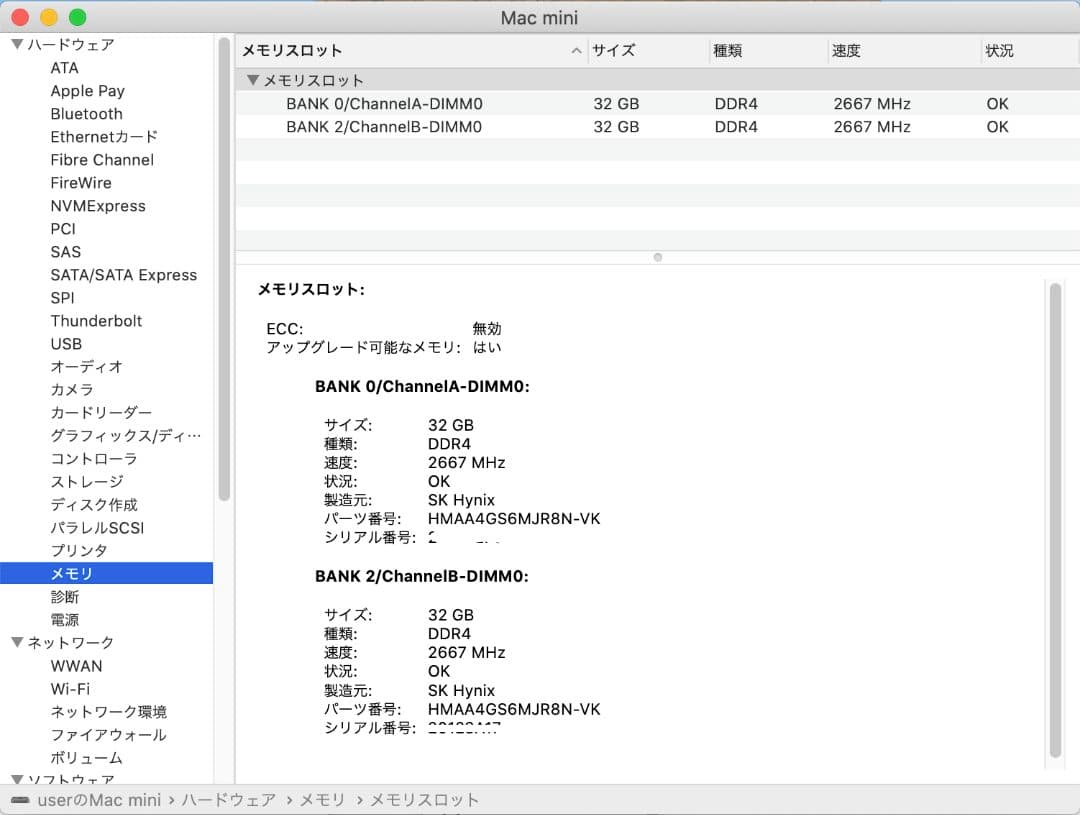Select 電源 in sidebar

(x=65, y=620)
